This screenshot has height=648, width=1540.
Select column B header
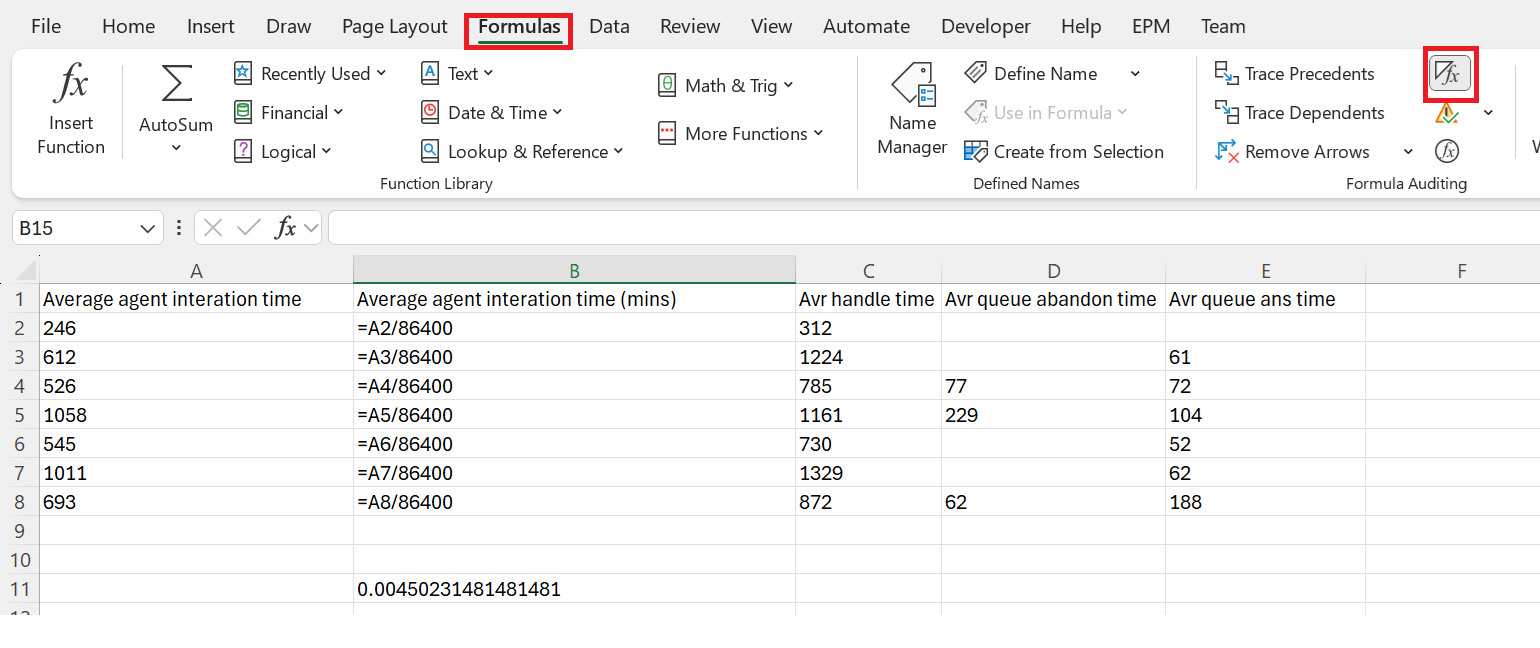point(574,270)
